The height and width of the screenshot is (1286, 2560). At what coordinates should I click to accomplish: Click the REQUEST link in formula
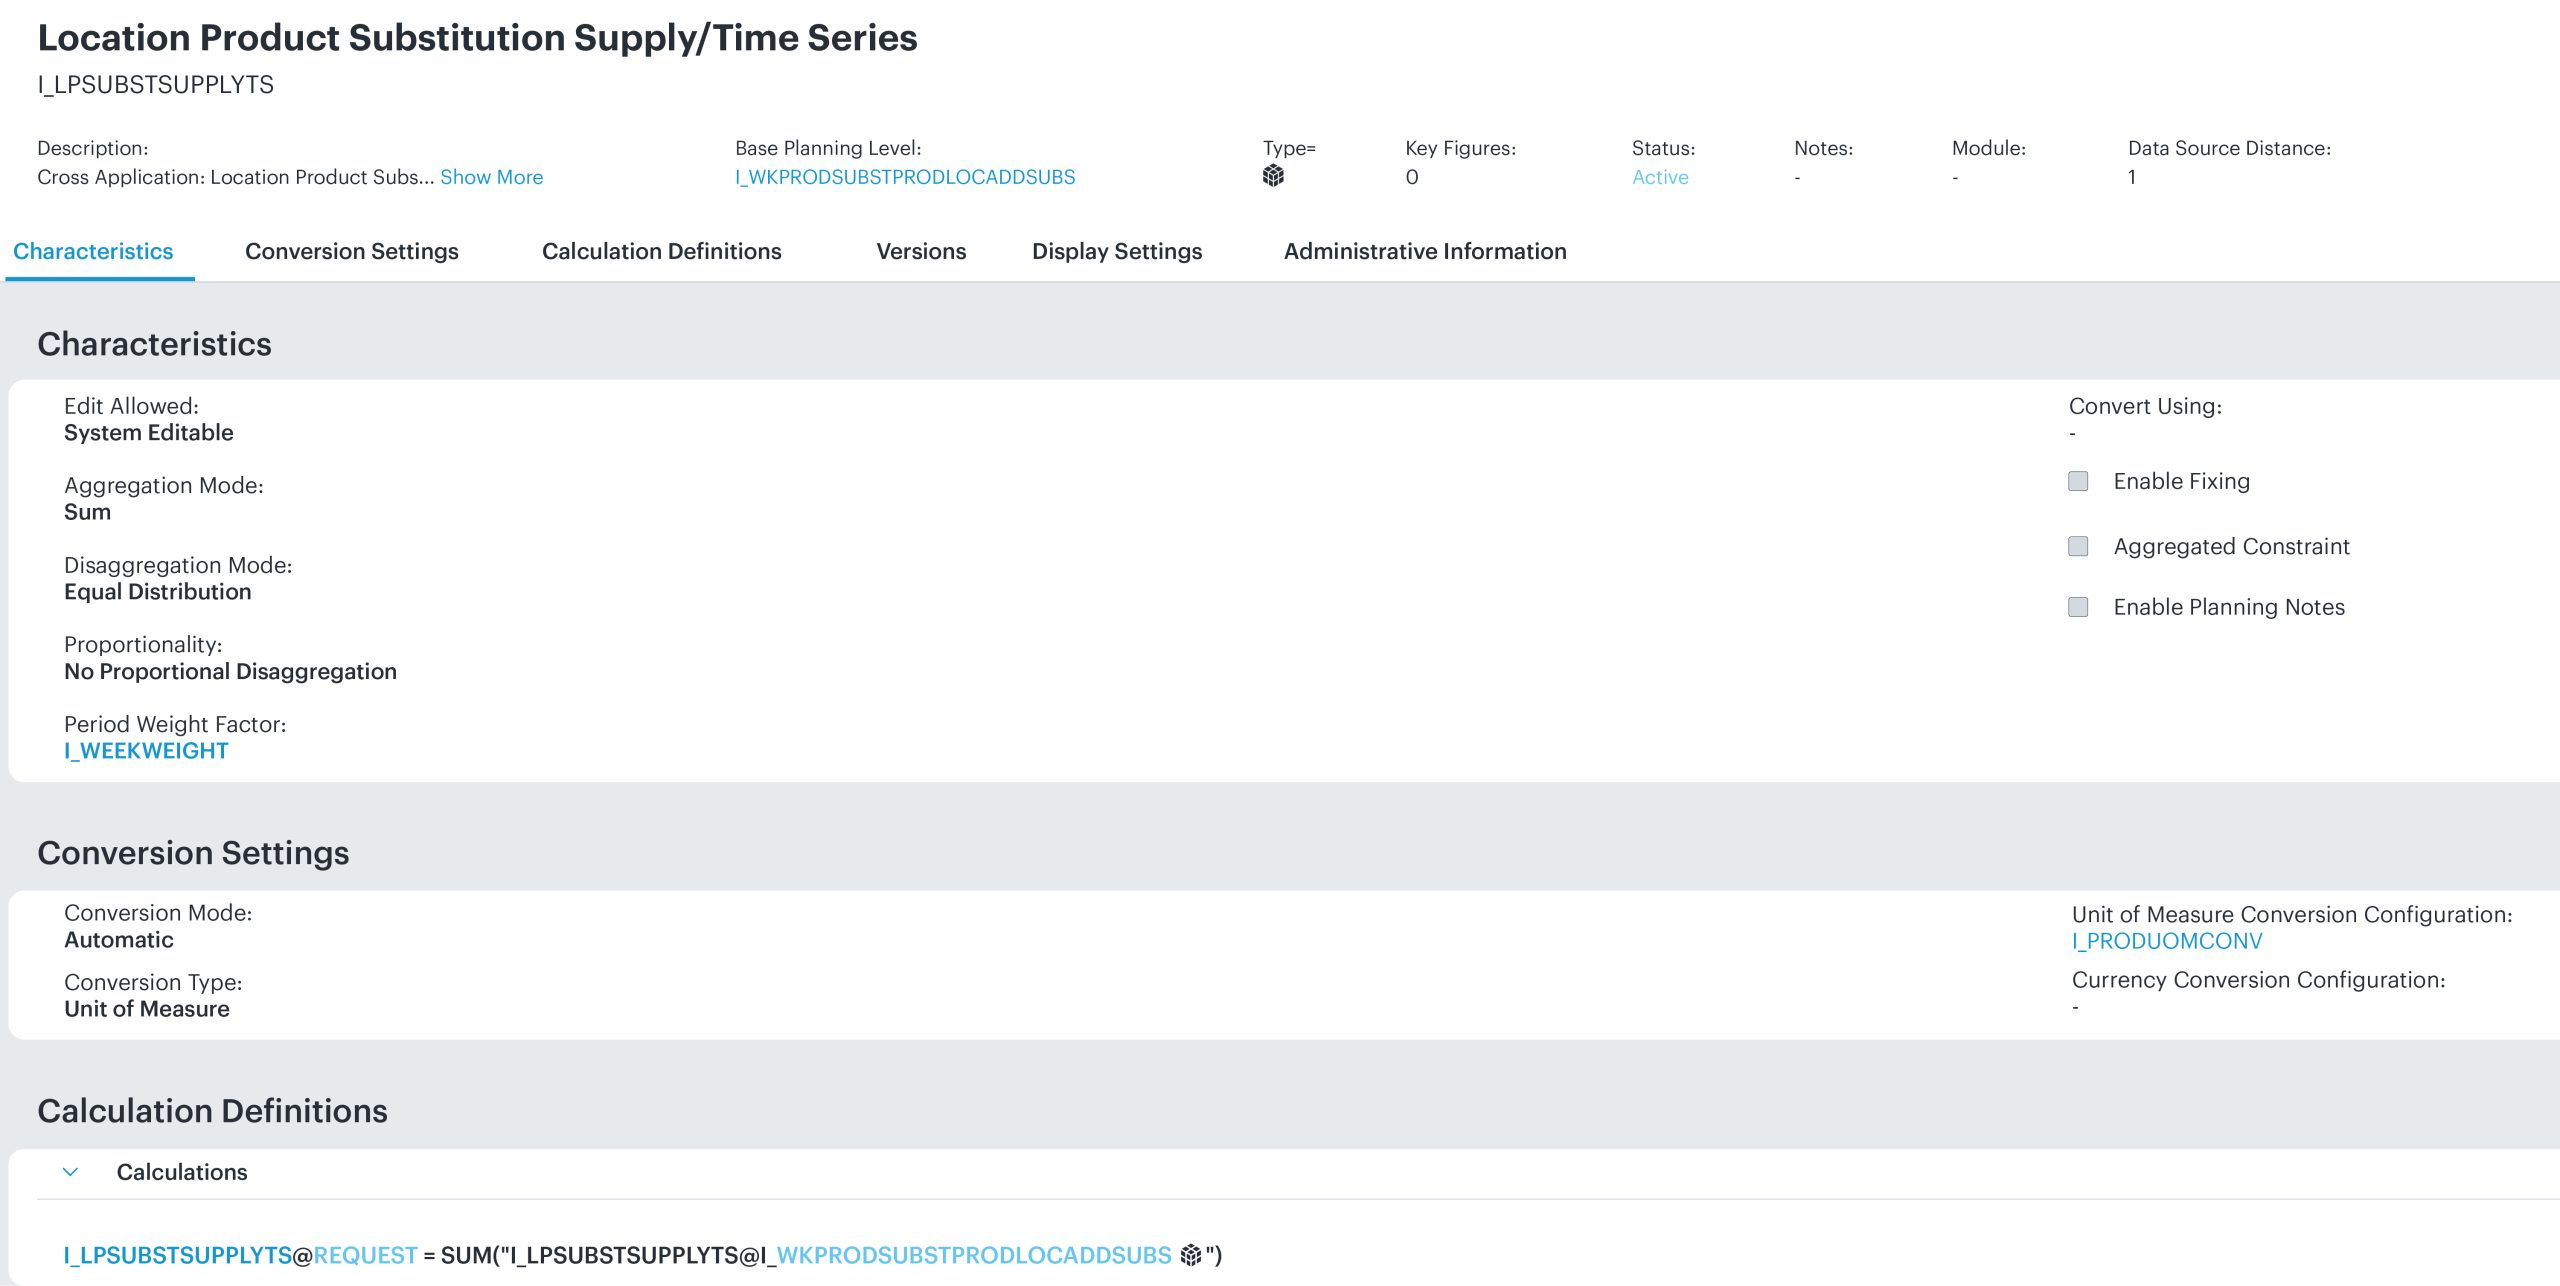click(365, 1255)
